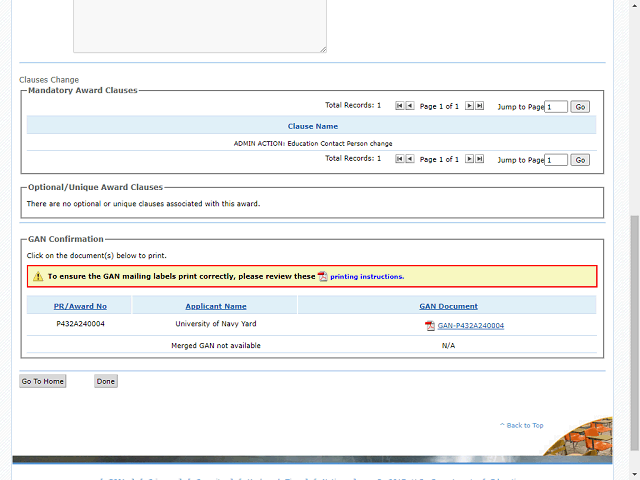Viewport: 640px width, 480px height.
Task: Click the Go To Home button
Action: coord(43,381)
